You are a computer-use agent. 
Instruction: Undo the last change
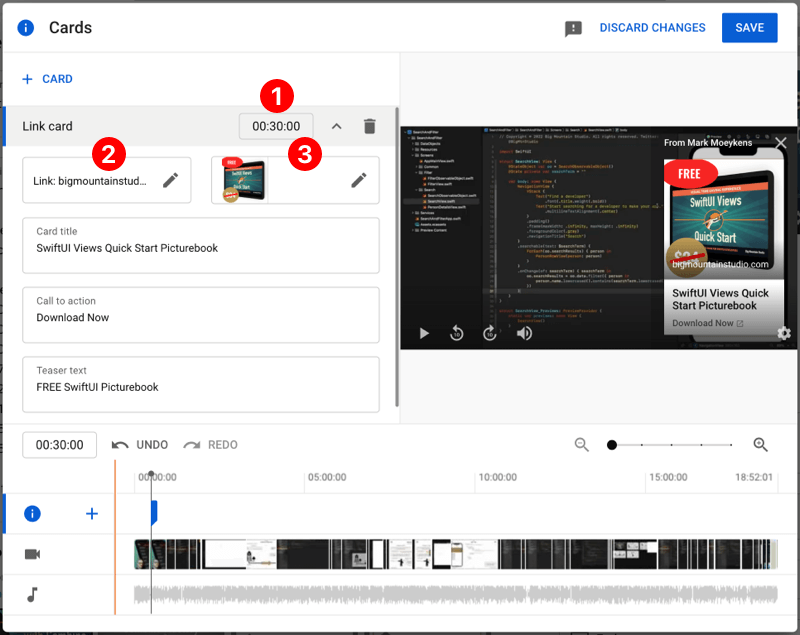pos(140,445)
